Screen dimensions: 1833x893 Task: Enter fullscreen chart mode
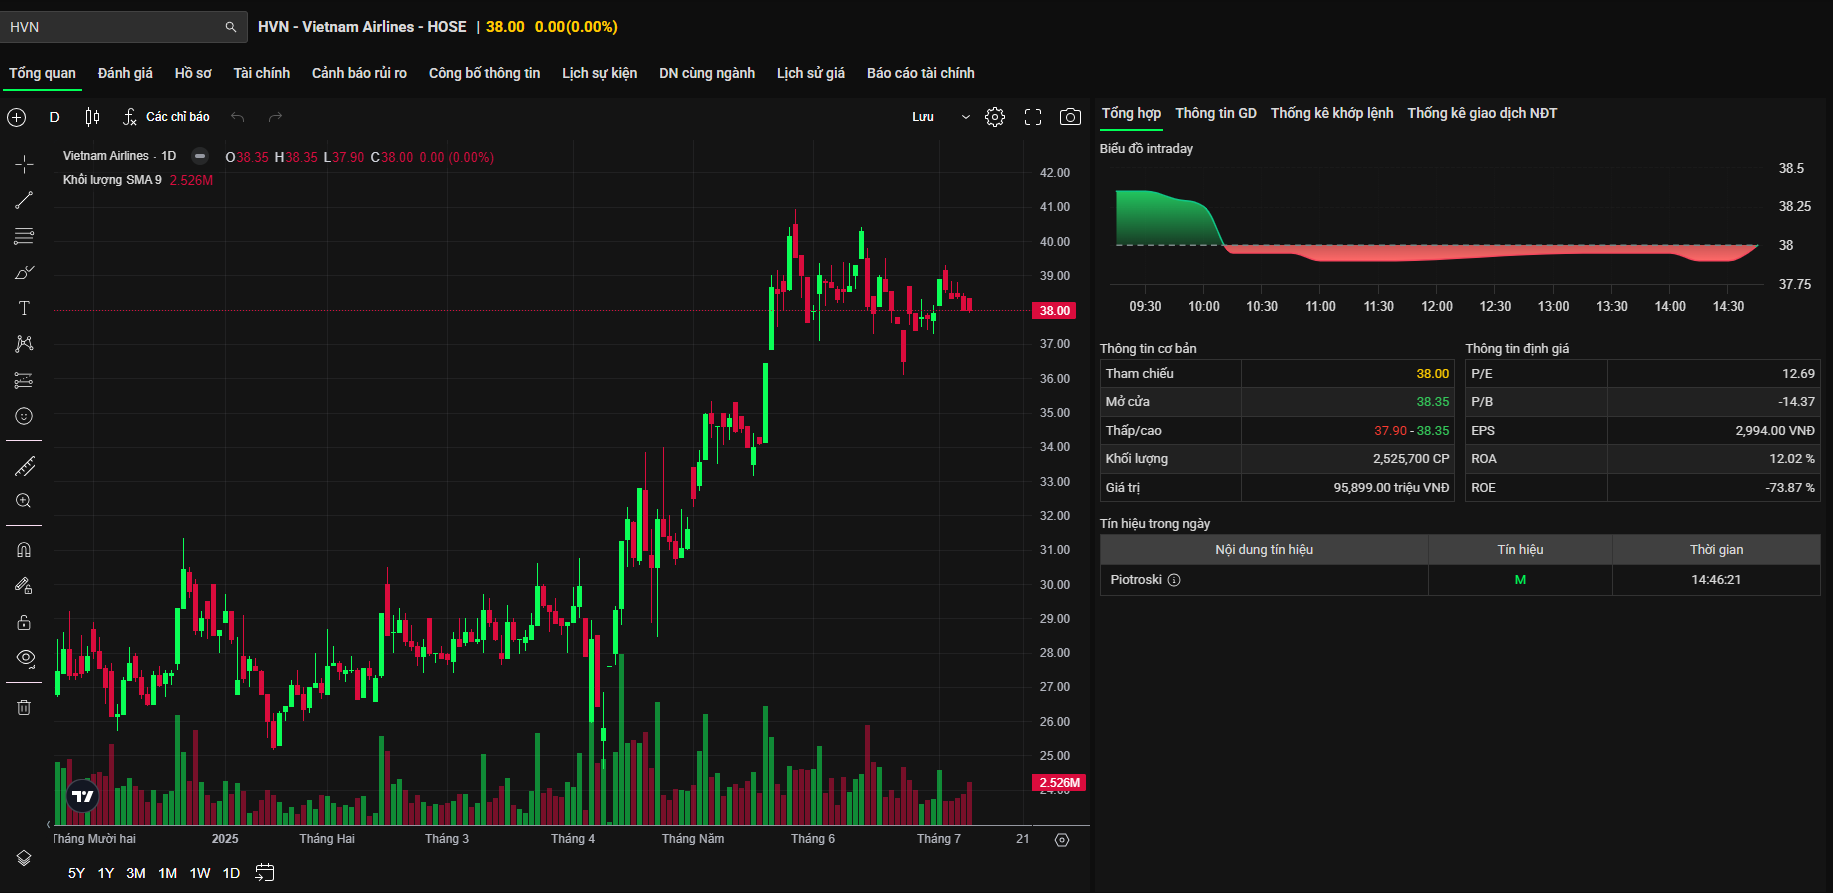[x=1033, y=117]
